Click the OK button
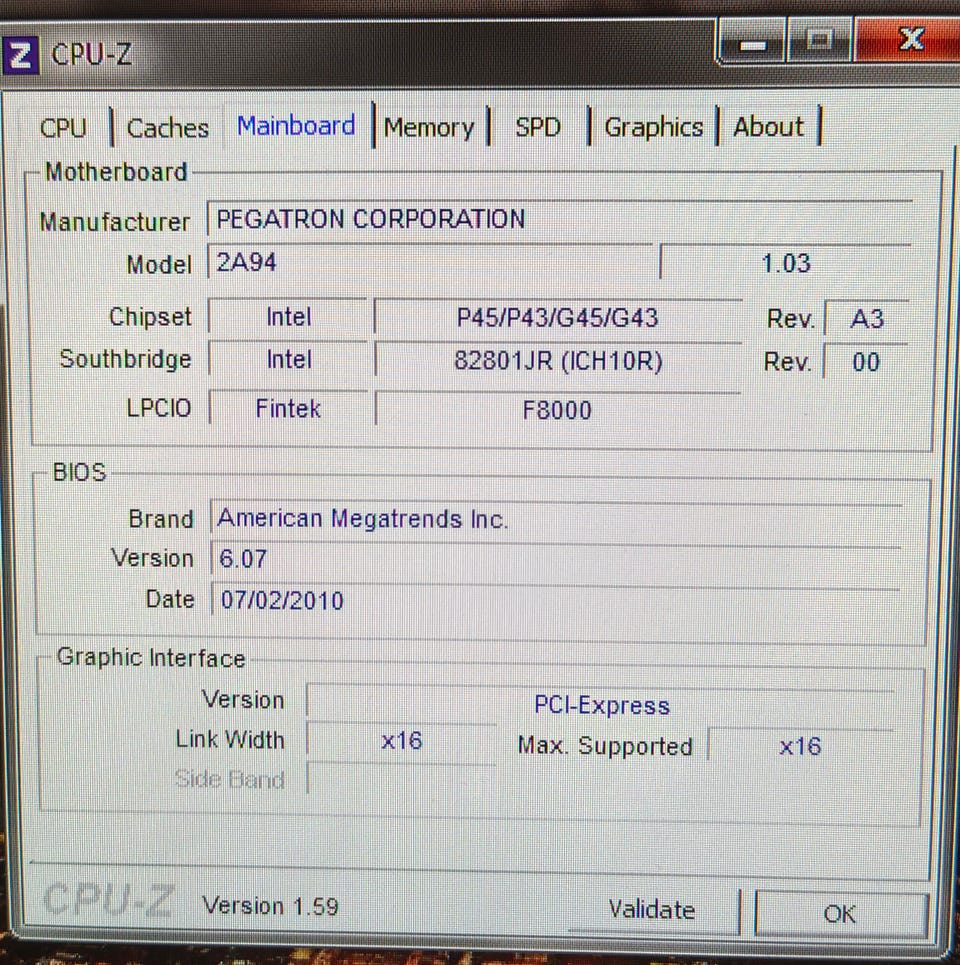The image size is (960, 965). point(840,913)
